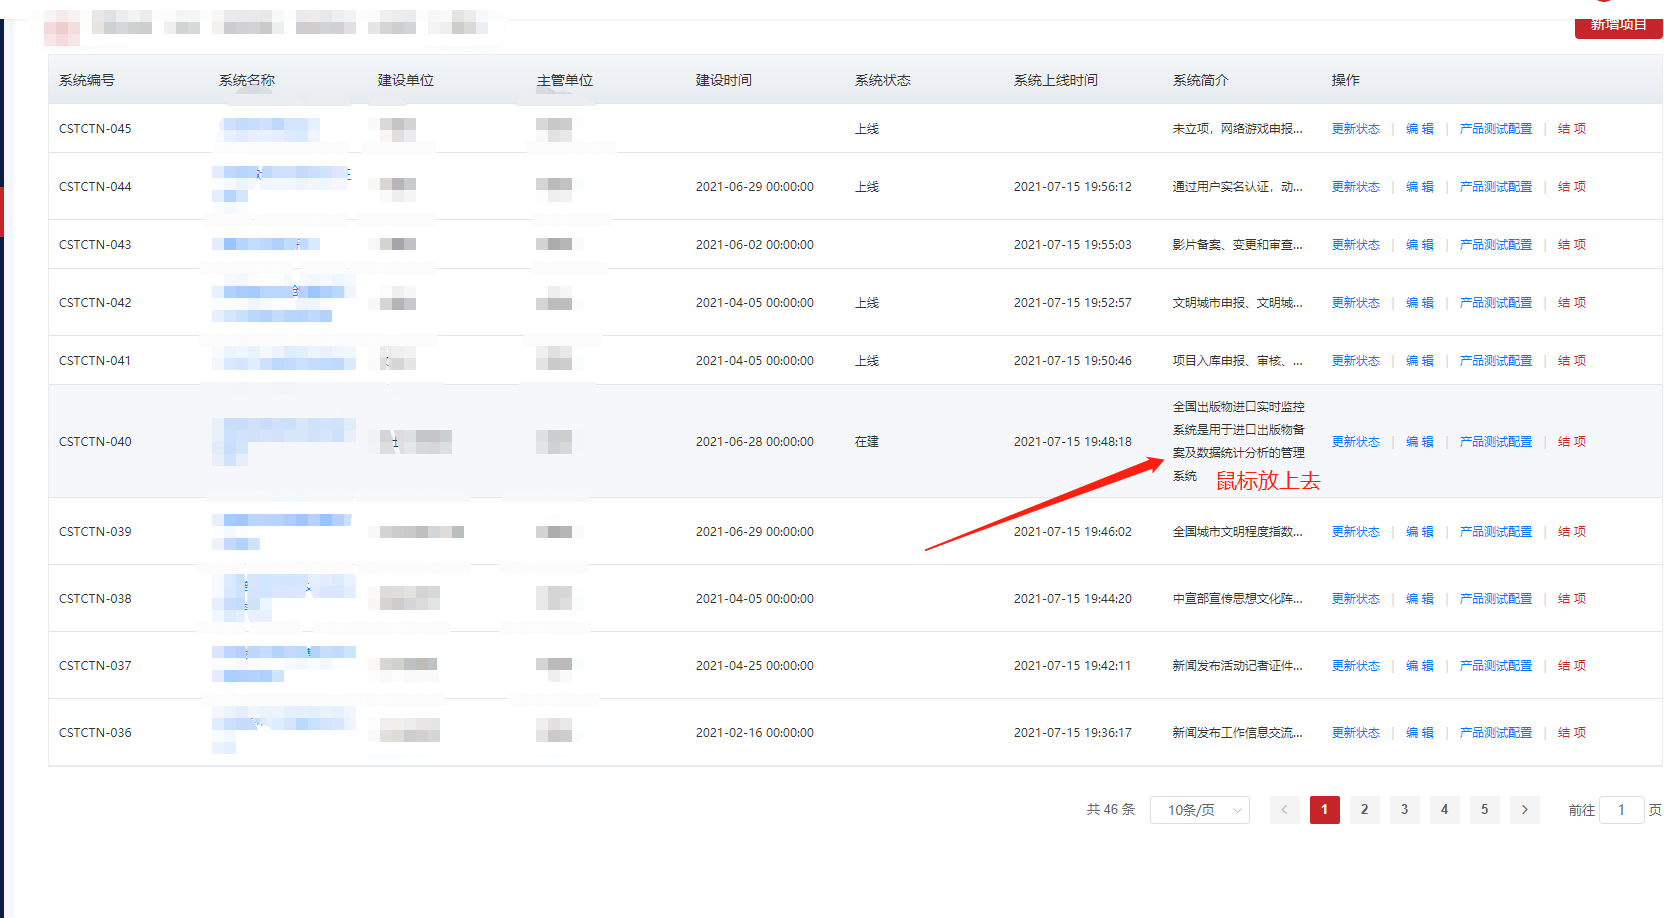
Task: Click 编辑 for CSTCTN-044
Action: [1419, 187]
